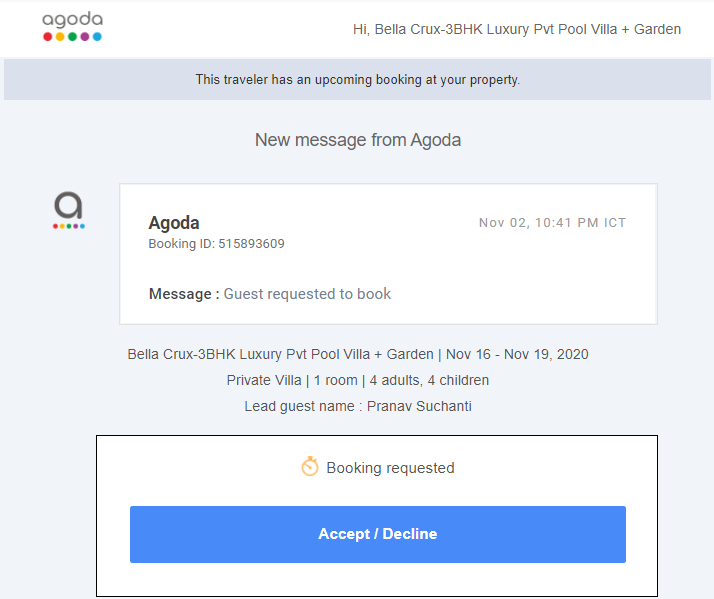The height and width of the screenshot is (599, 714).
Task: Click the timestamp Nov 02, 10:41 PM ICT
Action: (552, 223)
